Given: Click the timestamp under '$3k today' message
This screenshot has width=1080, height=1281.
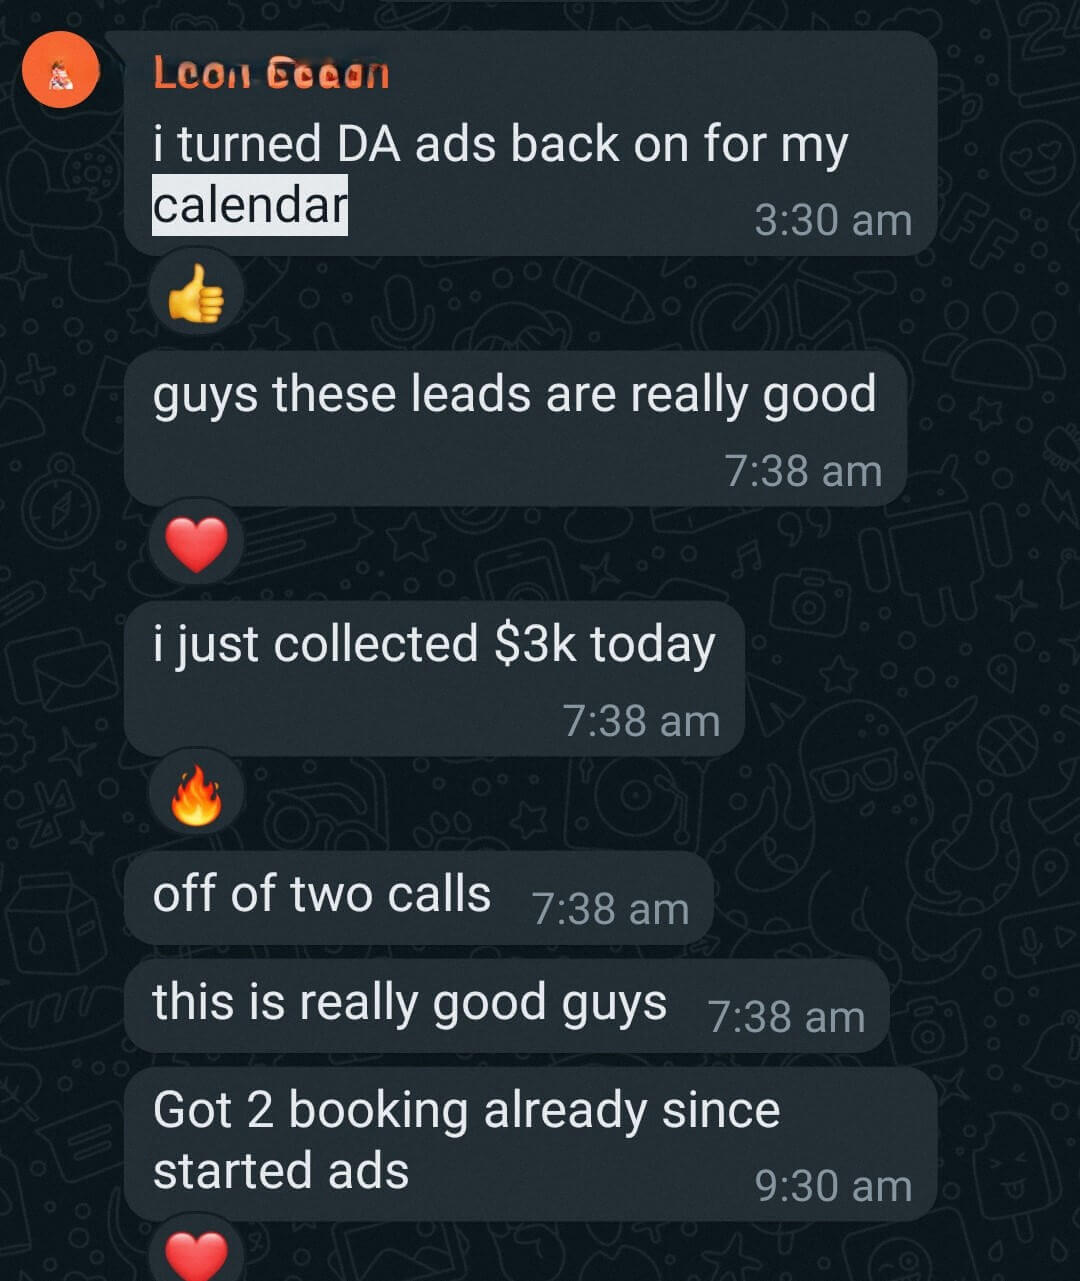Looking at the screenshot, I should [x=641, y=721].
